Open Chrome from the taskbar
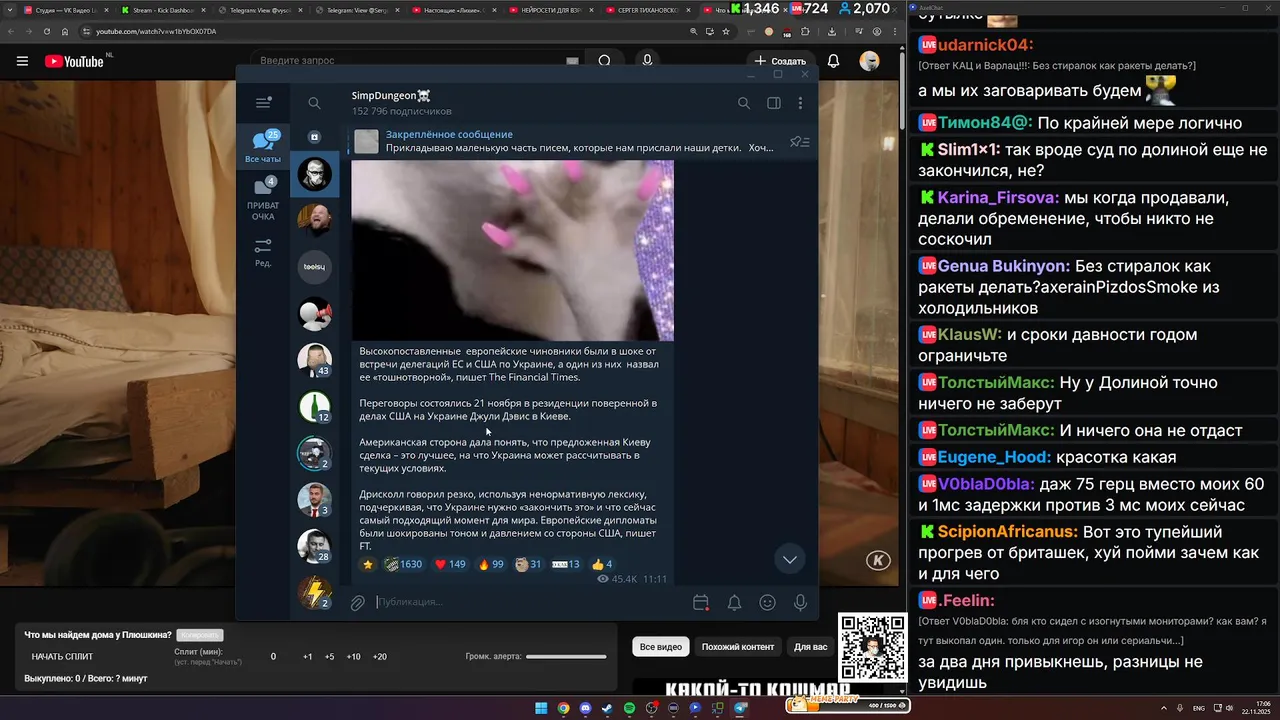This screenshot has width=1280, height=720. (x=563, y=708)
